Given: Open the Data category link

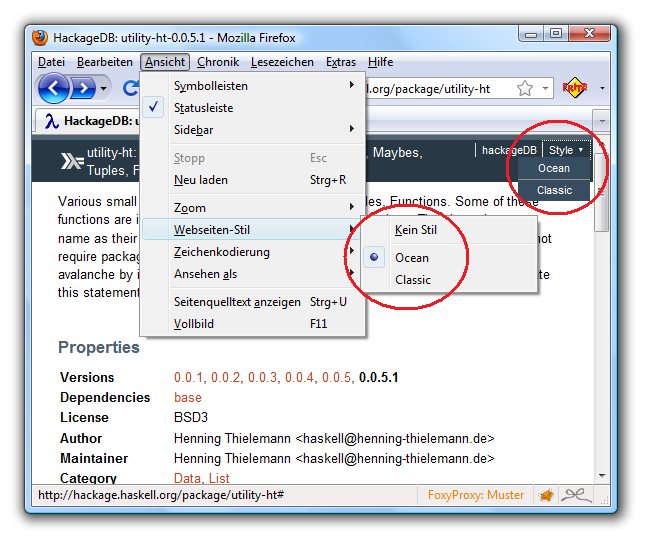Looking at the screenshot, I should pyautogui.click(x=187, y=478).
